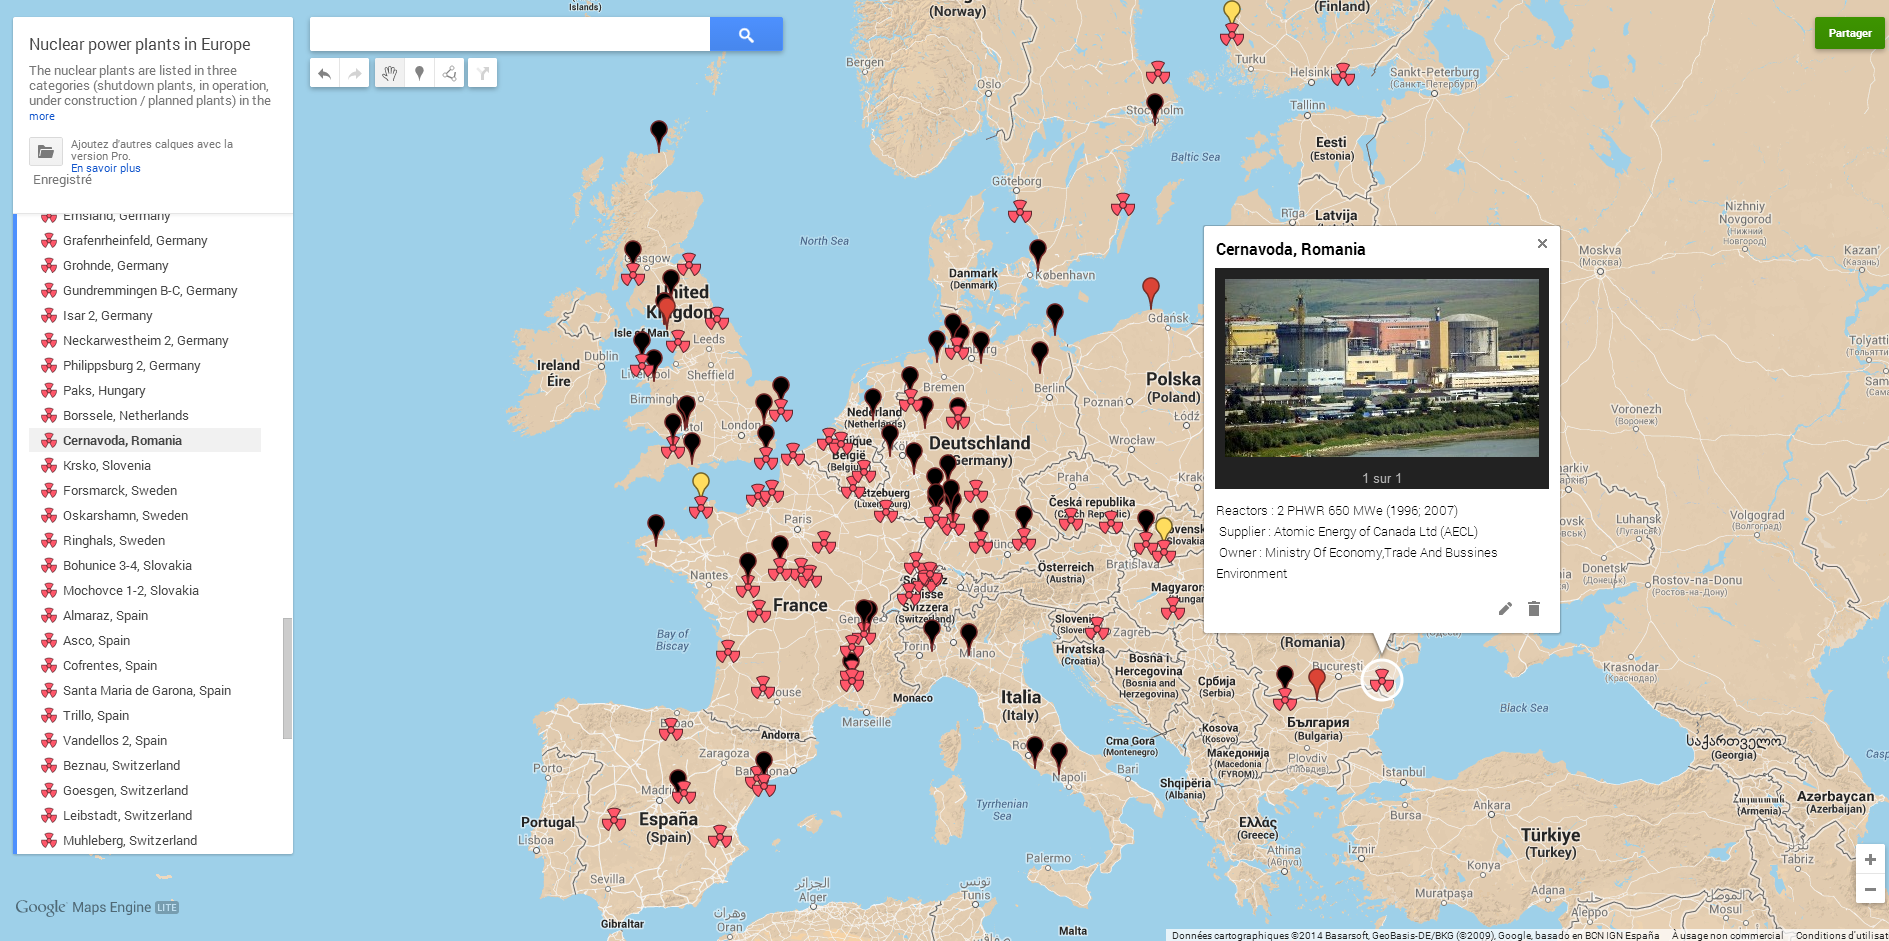Click the selected Cernavoda marker on map
Viewport: 1889px width, 941px height.
[x=1382, y=681]
